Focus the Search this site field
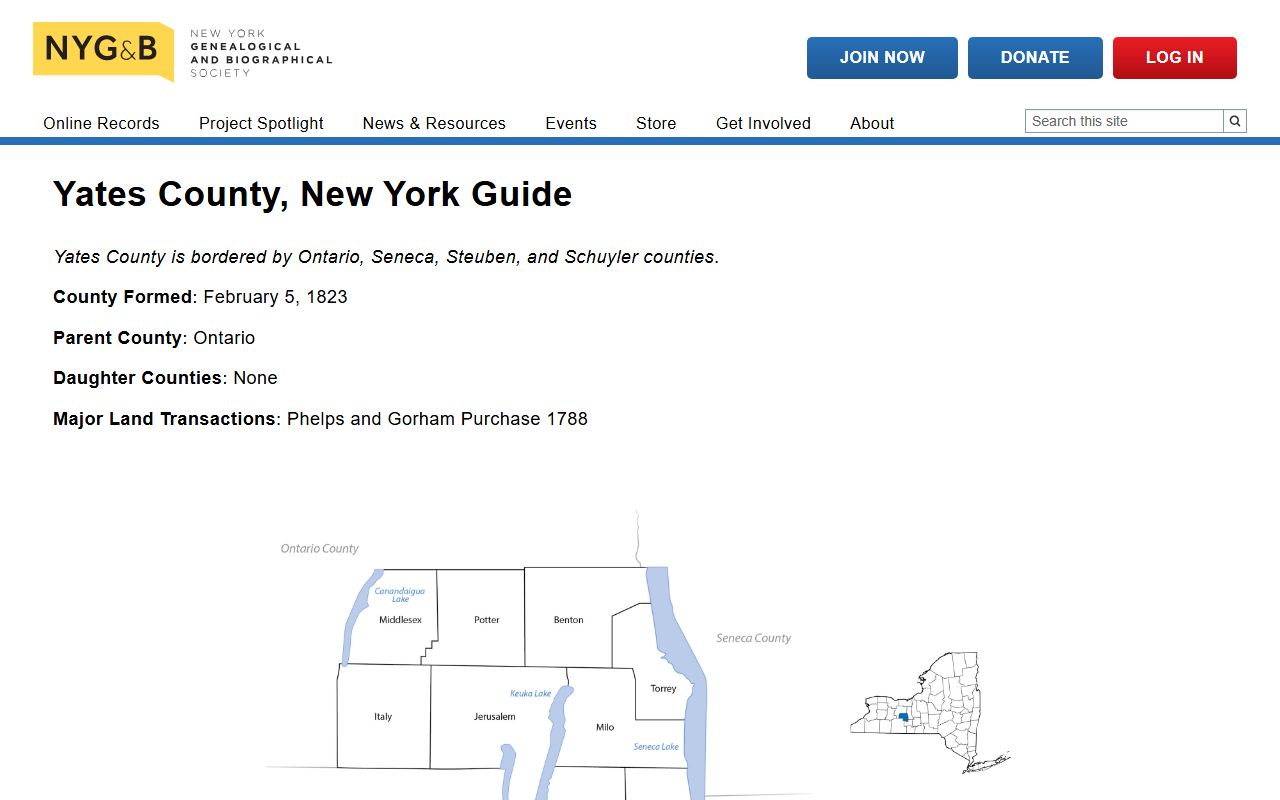This screenshot has height=800, width=1280. point(1124,121)
